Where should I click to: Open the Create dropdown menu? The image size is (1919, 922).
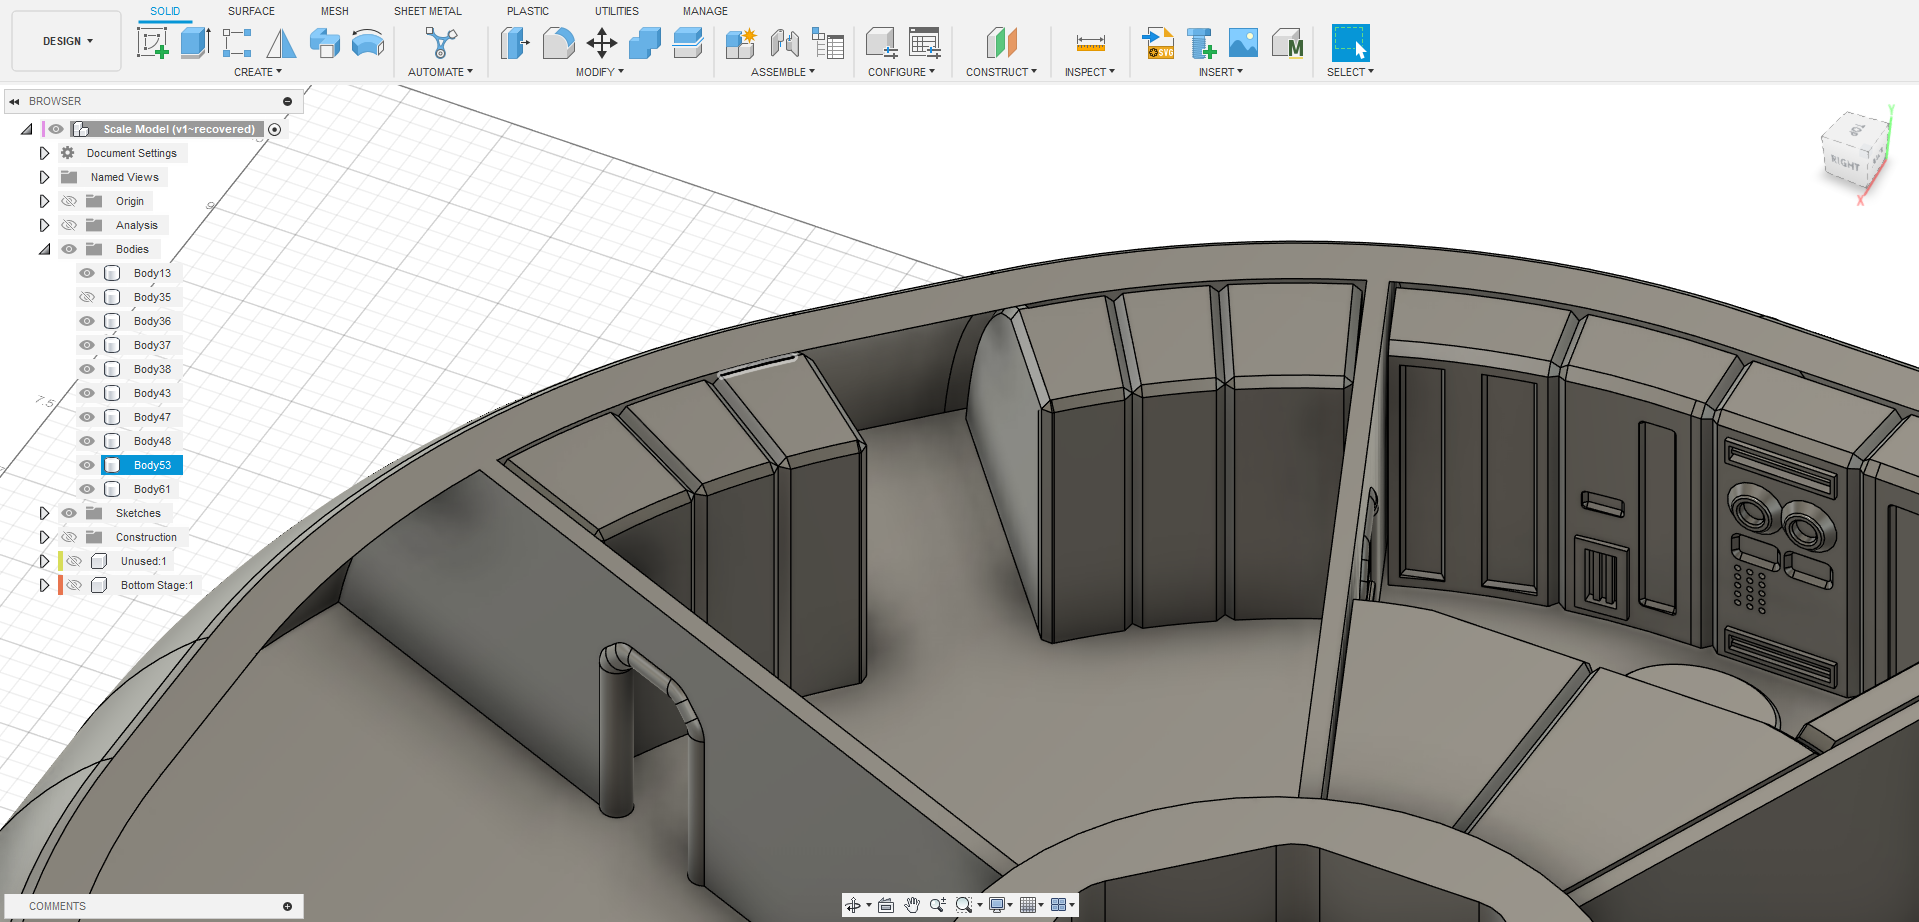258,72
